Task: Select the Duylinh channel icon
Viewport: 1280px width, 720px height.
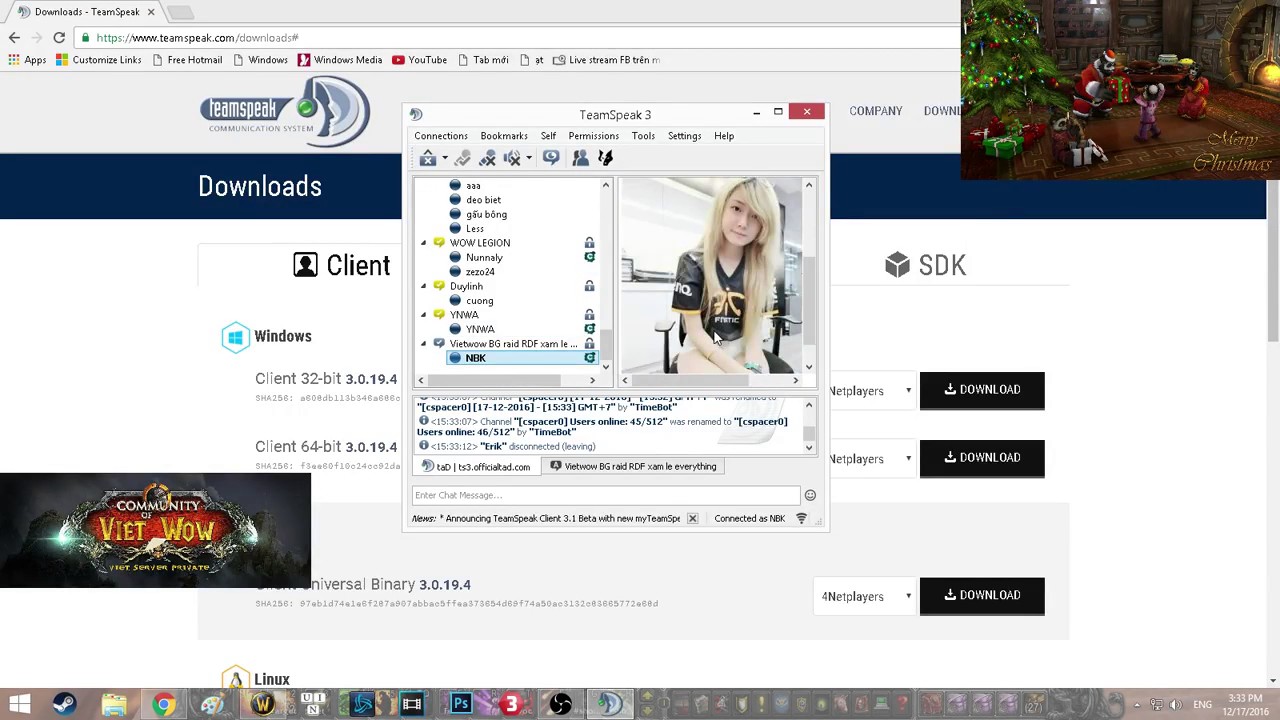Action: point(439,286)
